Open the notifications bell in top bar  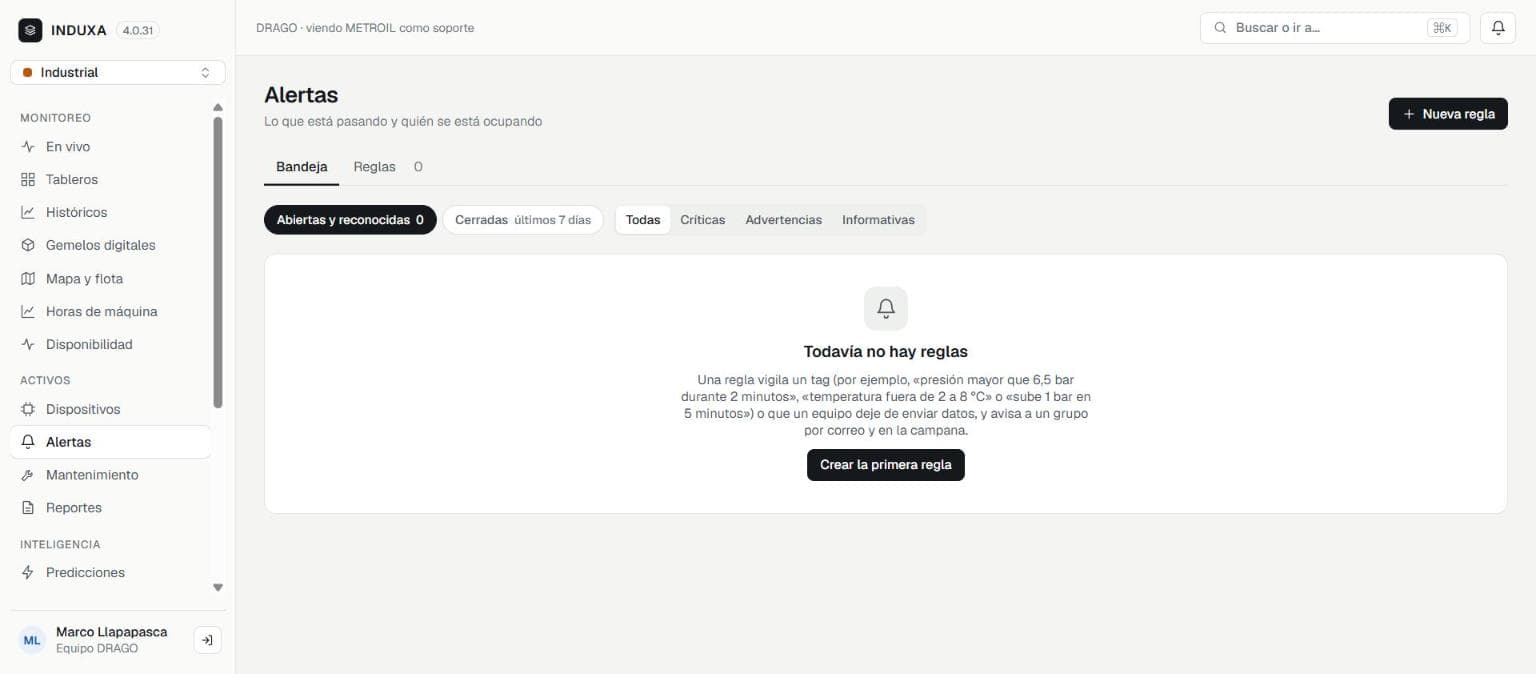tap(1497, 28)
